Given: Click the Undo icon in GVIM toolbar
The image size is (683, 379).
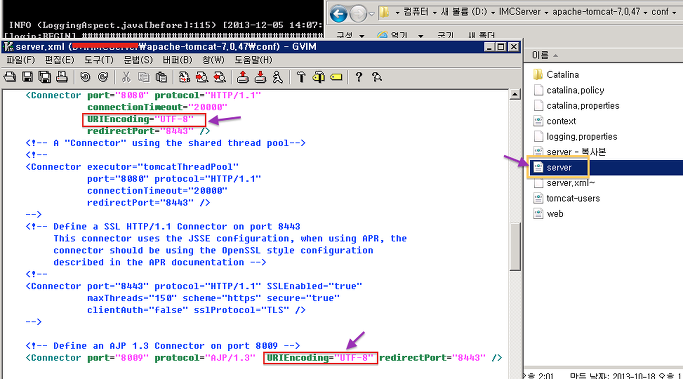Looking at the screenshot, I should (85, 77).
